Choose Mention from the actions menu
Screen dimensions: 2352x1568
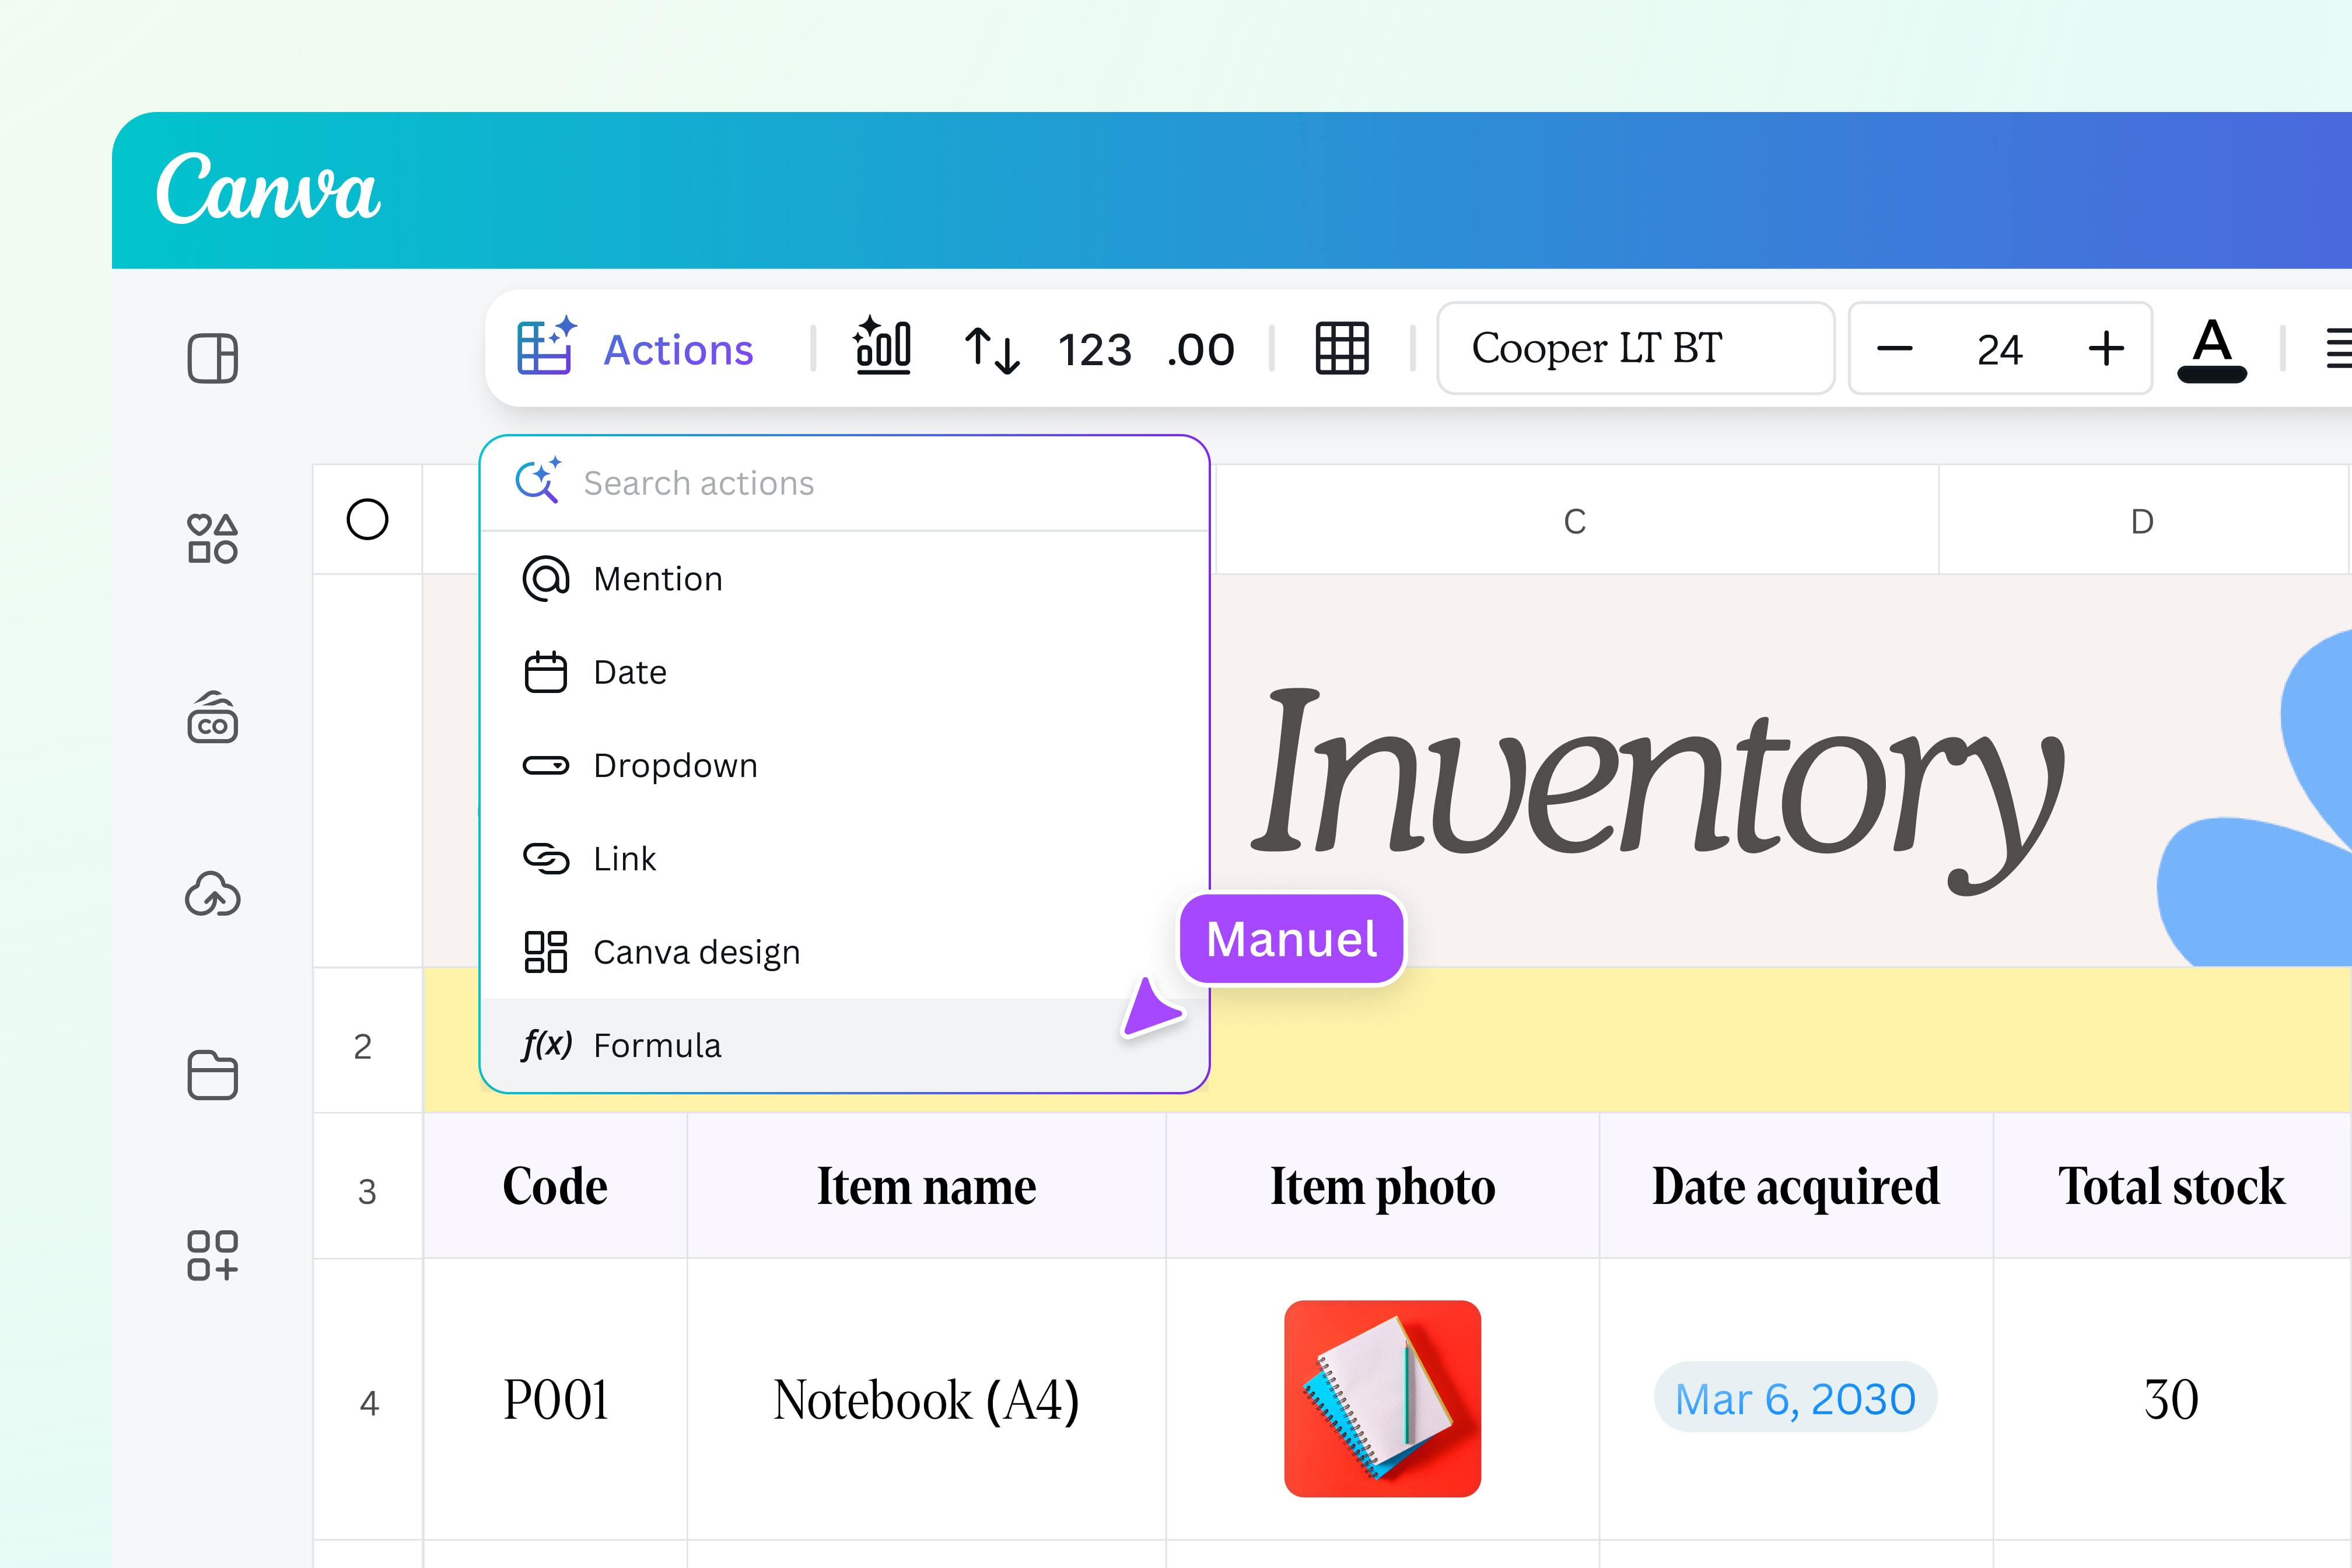(657, 578)
